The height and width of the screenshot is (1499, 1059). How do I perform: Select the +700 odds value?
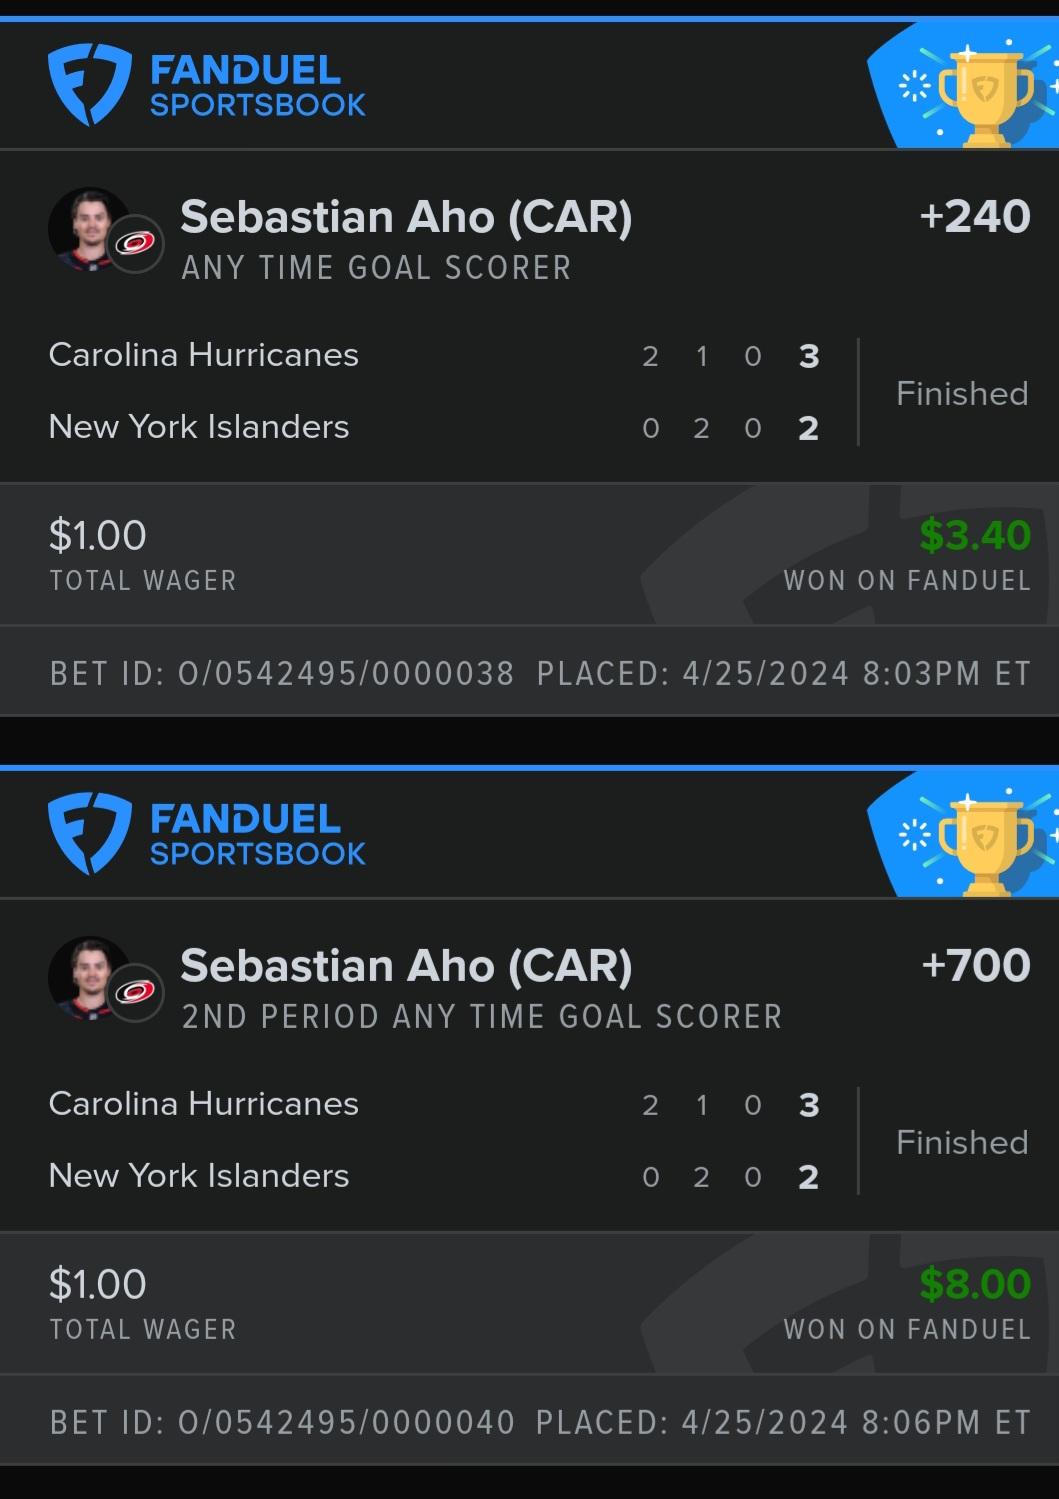975,965
